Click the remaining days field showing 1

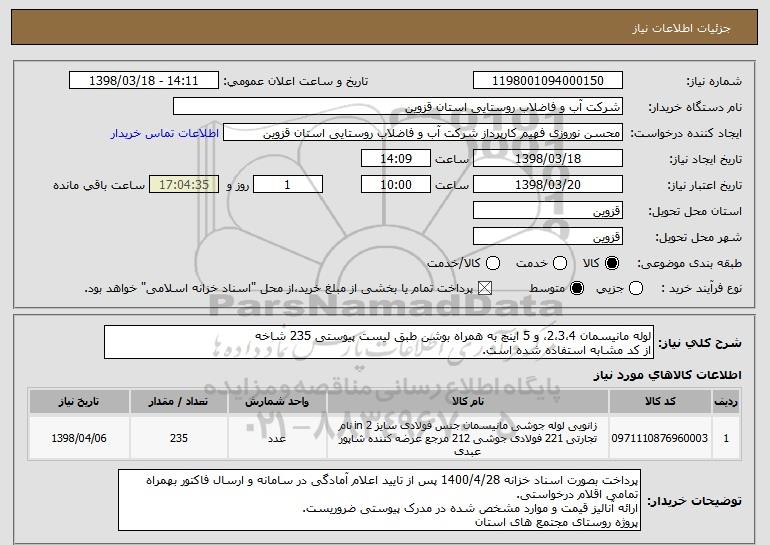[288, 185]
